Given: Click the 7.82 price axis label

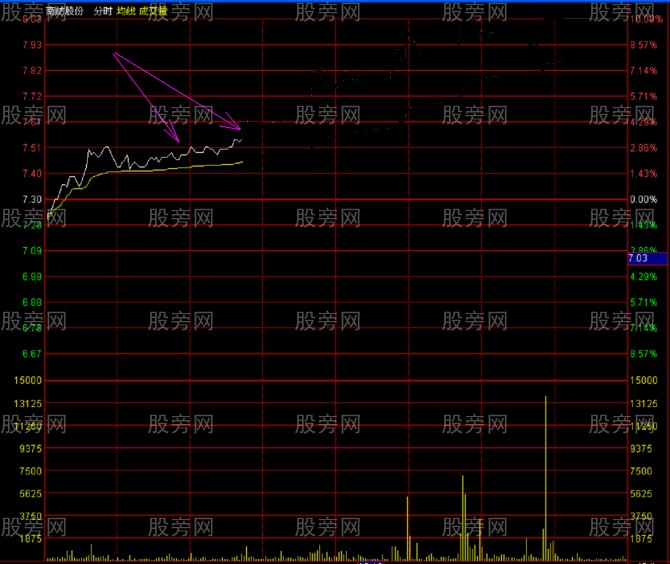Looking at the screenshot, I should pos(32,70).
